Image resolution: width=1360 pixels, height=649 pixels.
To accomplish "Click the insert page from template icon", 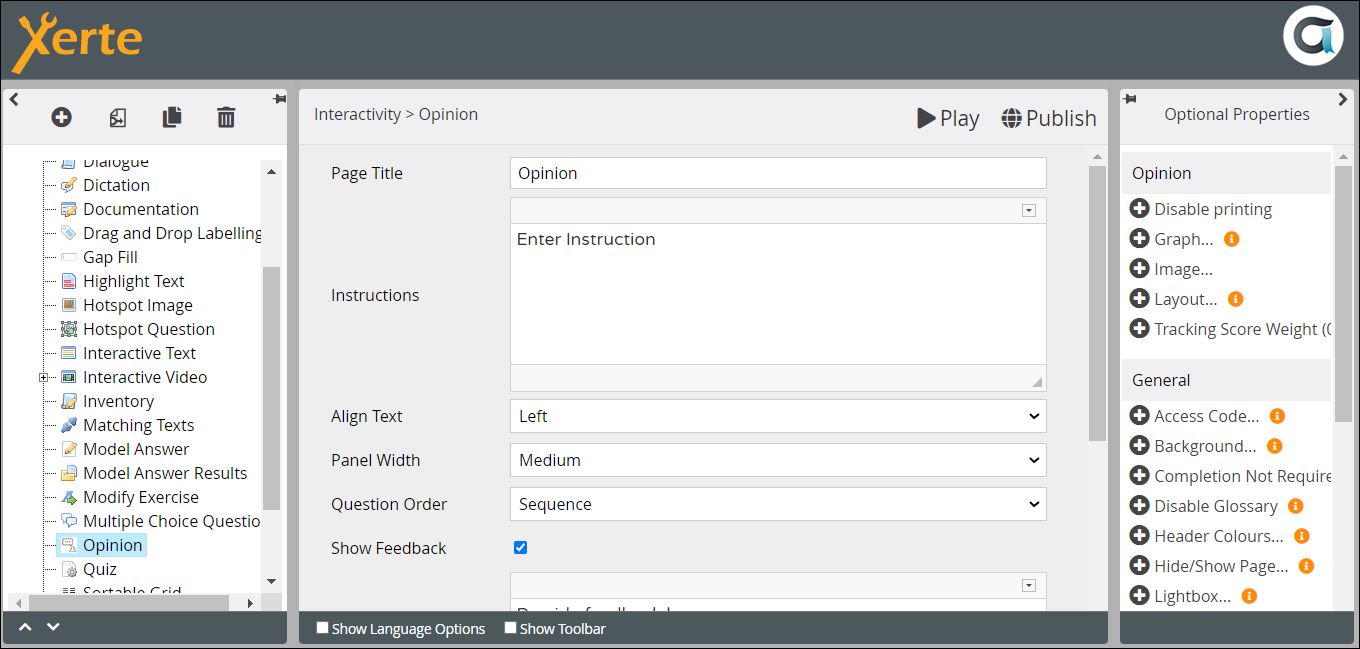I will (117, 117).
